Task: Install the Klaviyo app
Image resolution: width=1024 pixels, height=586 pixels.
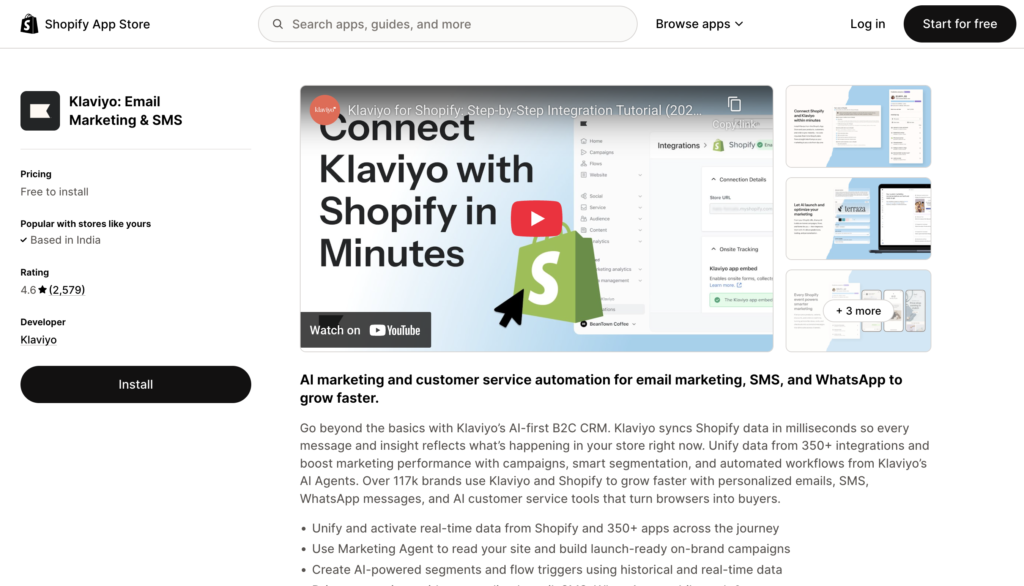Action: click(x=135, y=384)
